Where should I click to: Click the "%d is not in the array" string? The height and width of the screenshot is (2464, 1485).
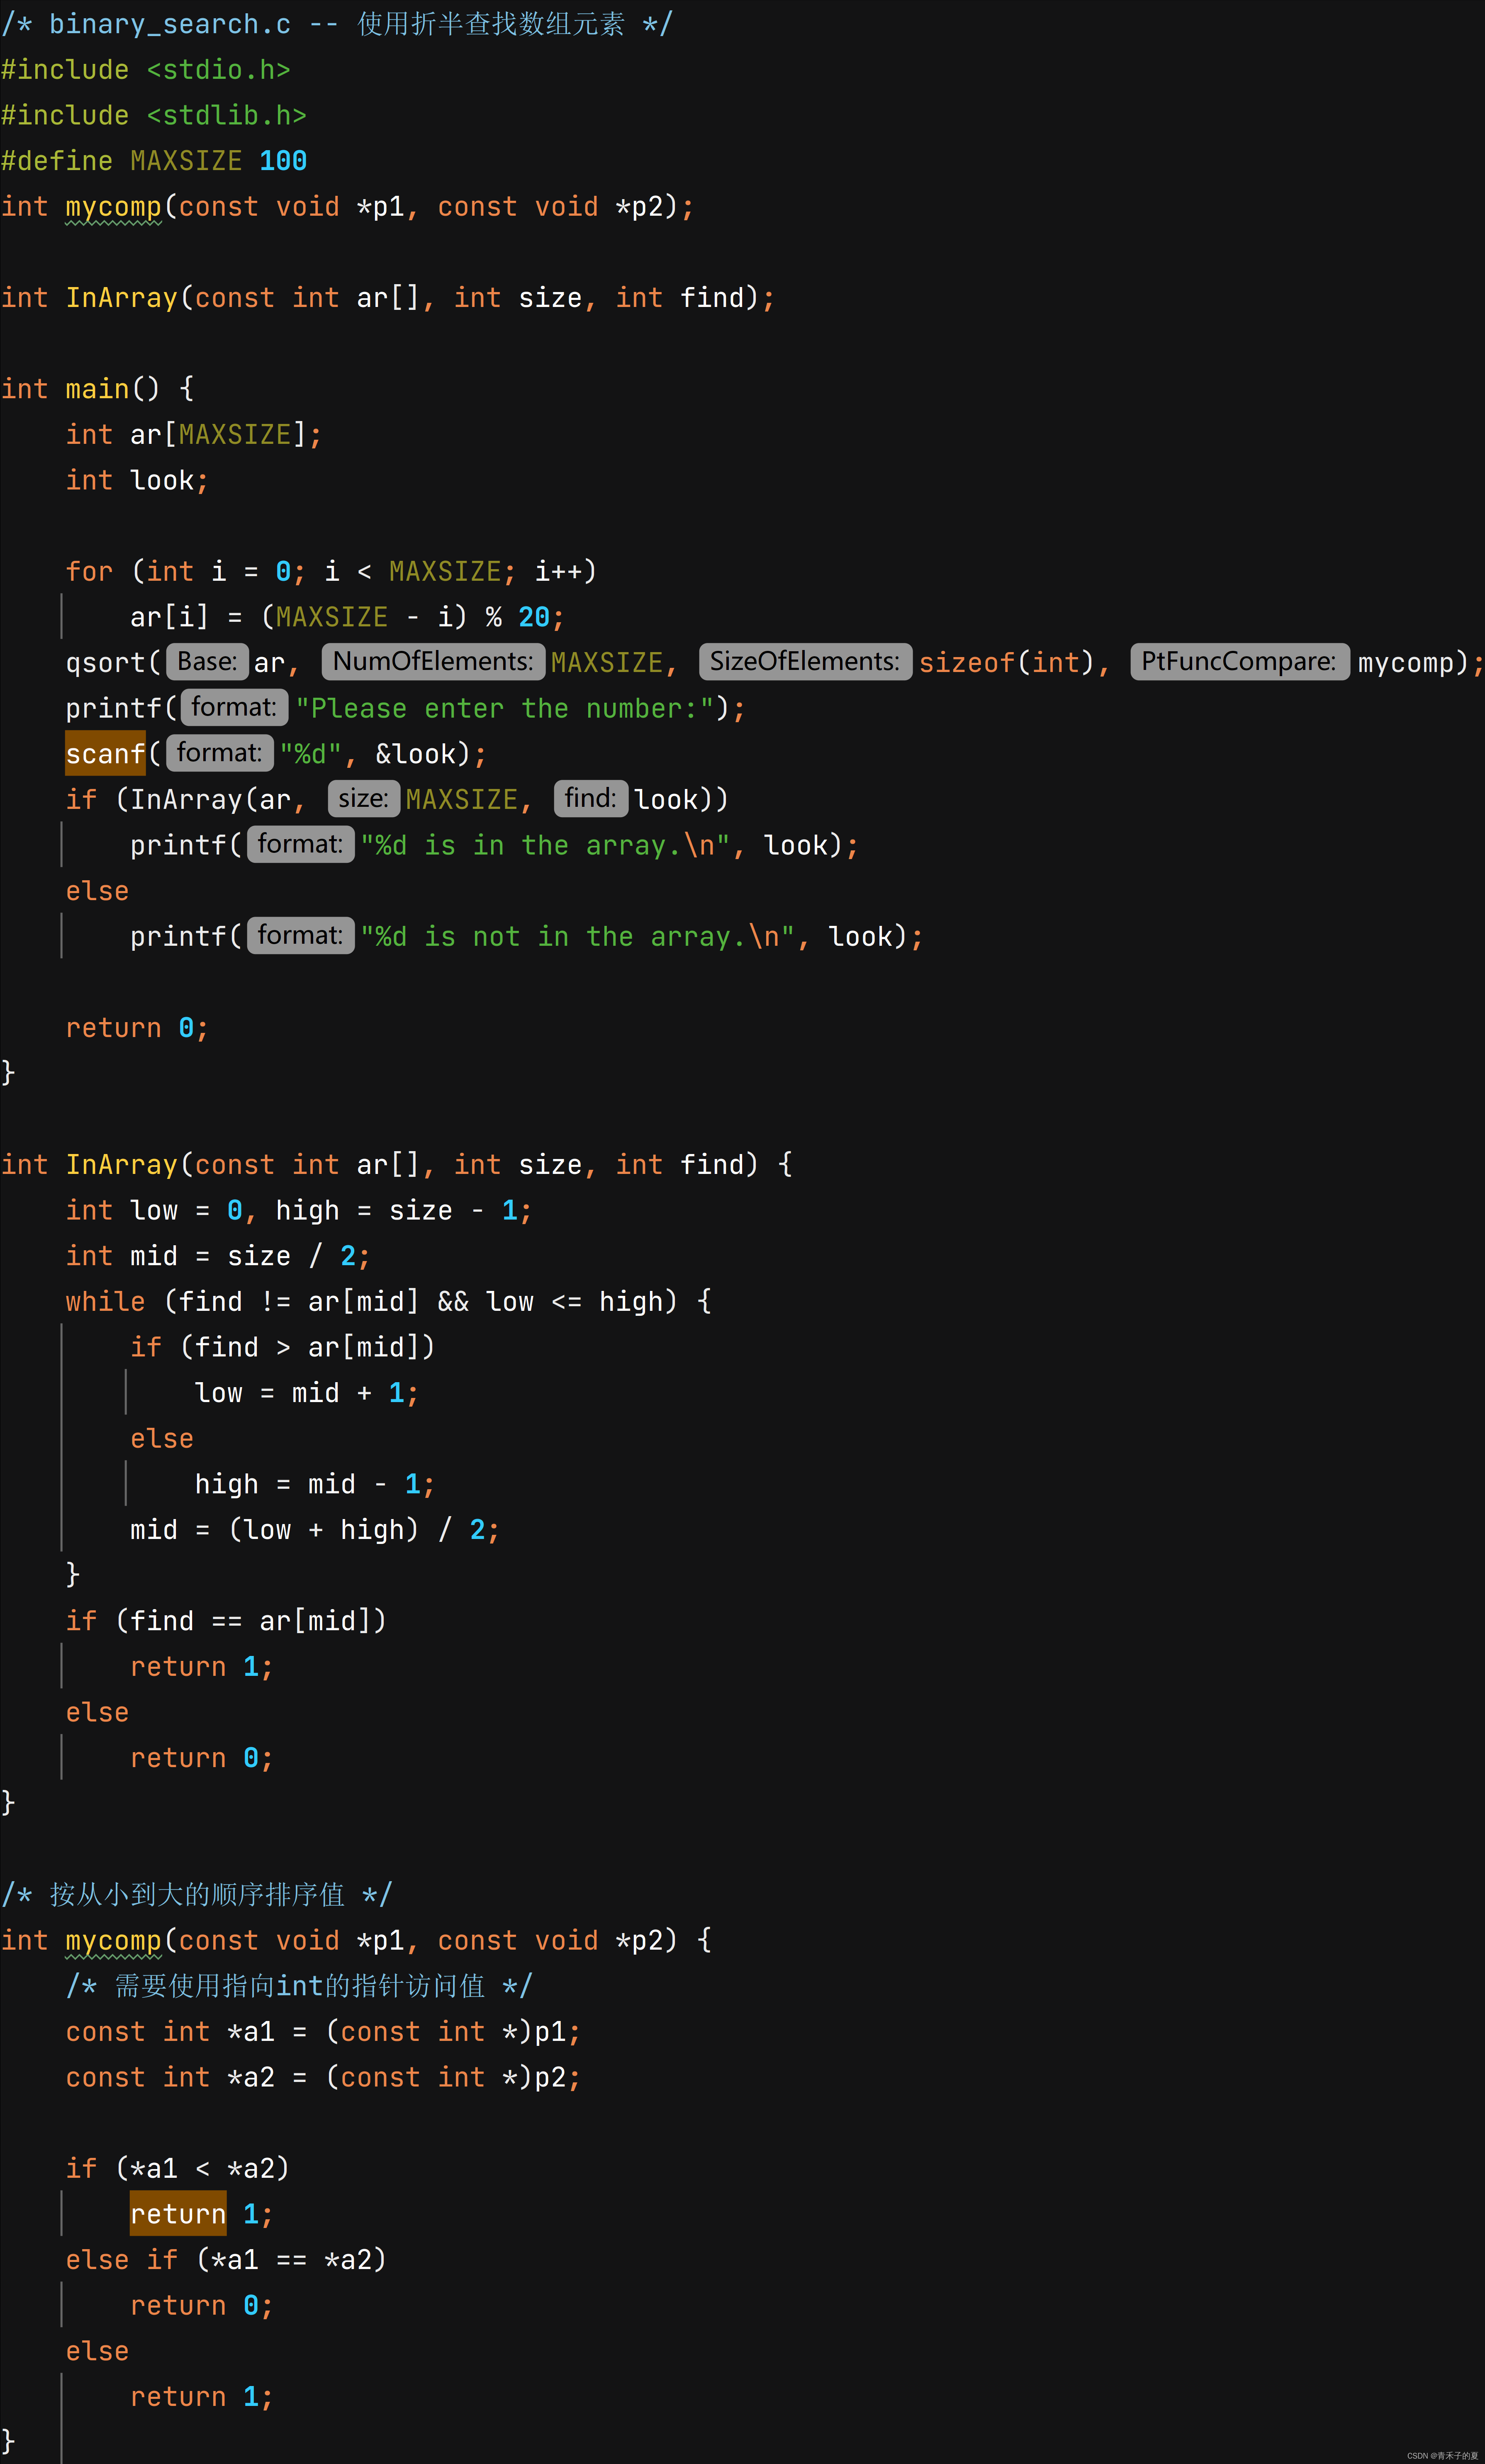click(577, 936)
